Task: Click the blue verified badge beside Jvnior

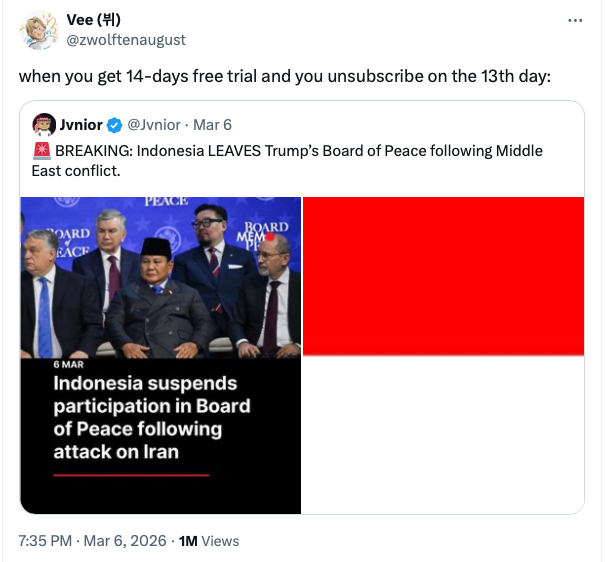Action: [x=115, y=125]
